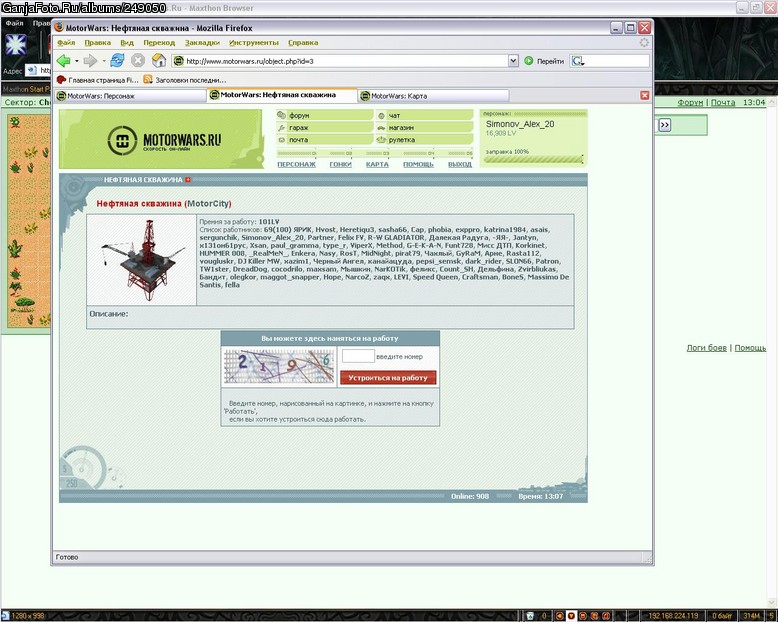The width and height of the screenshot is (778, 622).
Task: Expand the double-arrow button in Maxthon page
Action: tap(664, 125)
